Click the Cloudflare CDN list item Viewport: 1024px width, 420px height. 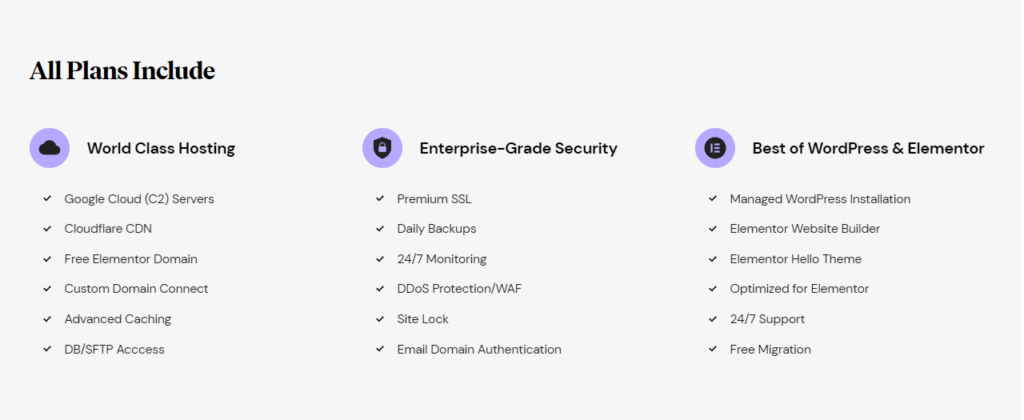tap(108, 229)
